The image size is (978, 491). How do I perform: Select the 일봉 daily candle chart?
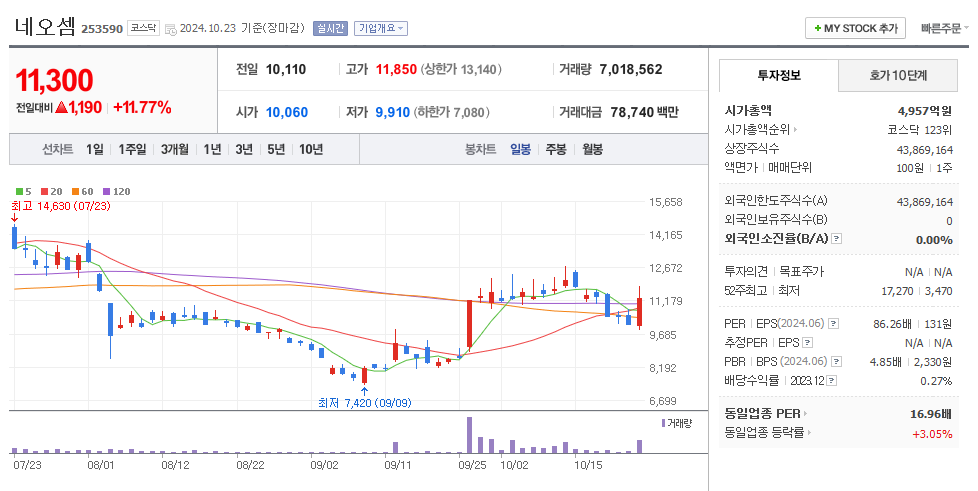point(520,149)
